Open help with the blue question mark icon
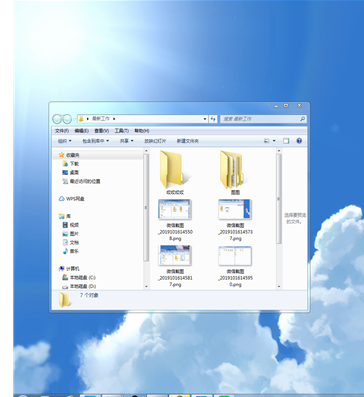Viewport: 364px width, 397px height. click(299, 141)
